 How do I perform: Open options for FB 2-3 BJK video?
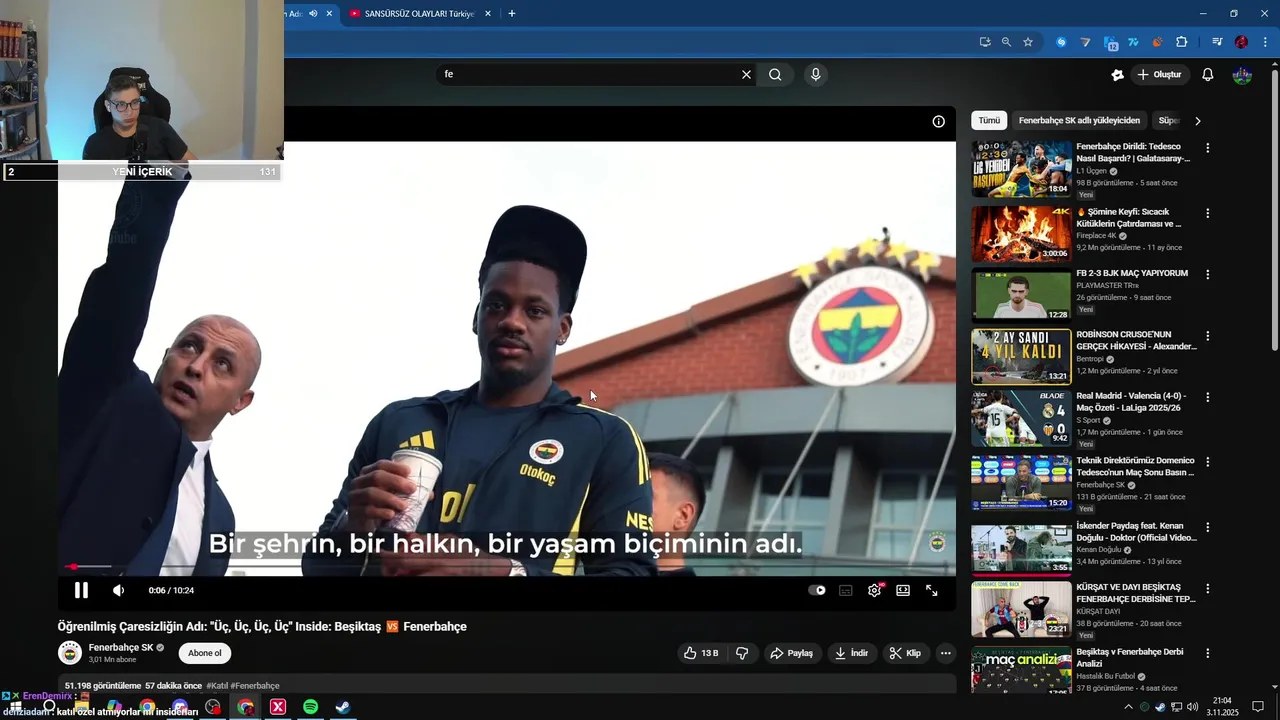(x=1207, y=274)
